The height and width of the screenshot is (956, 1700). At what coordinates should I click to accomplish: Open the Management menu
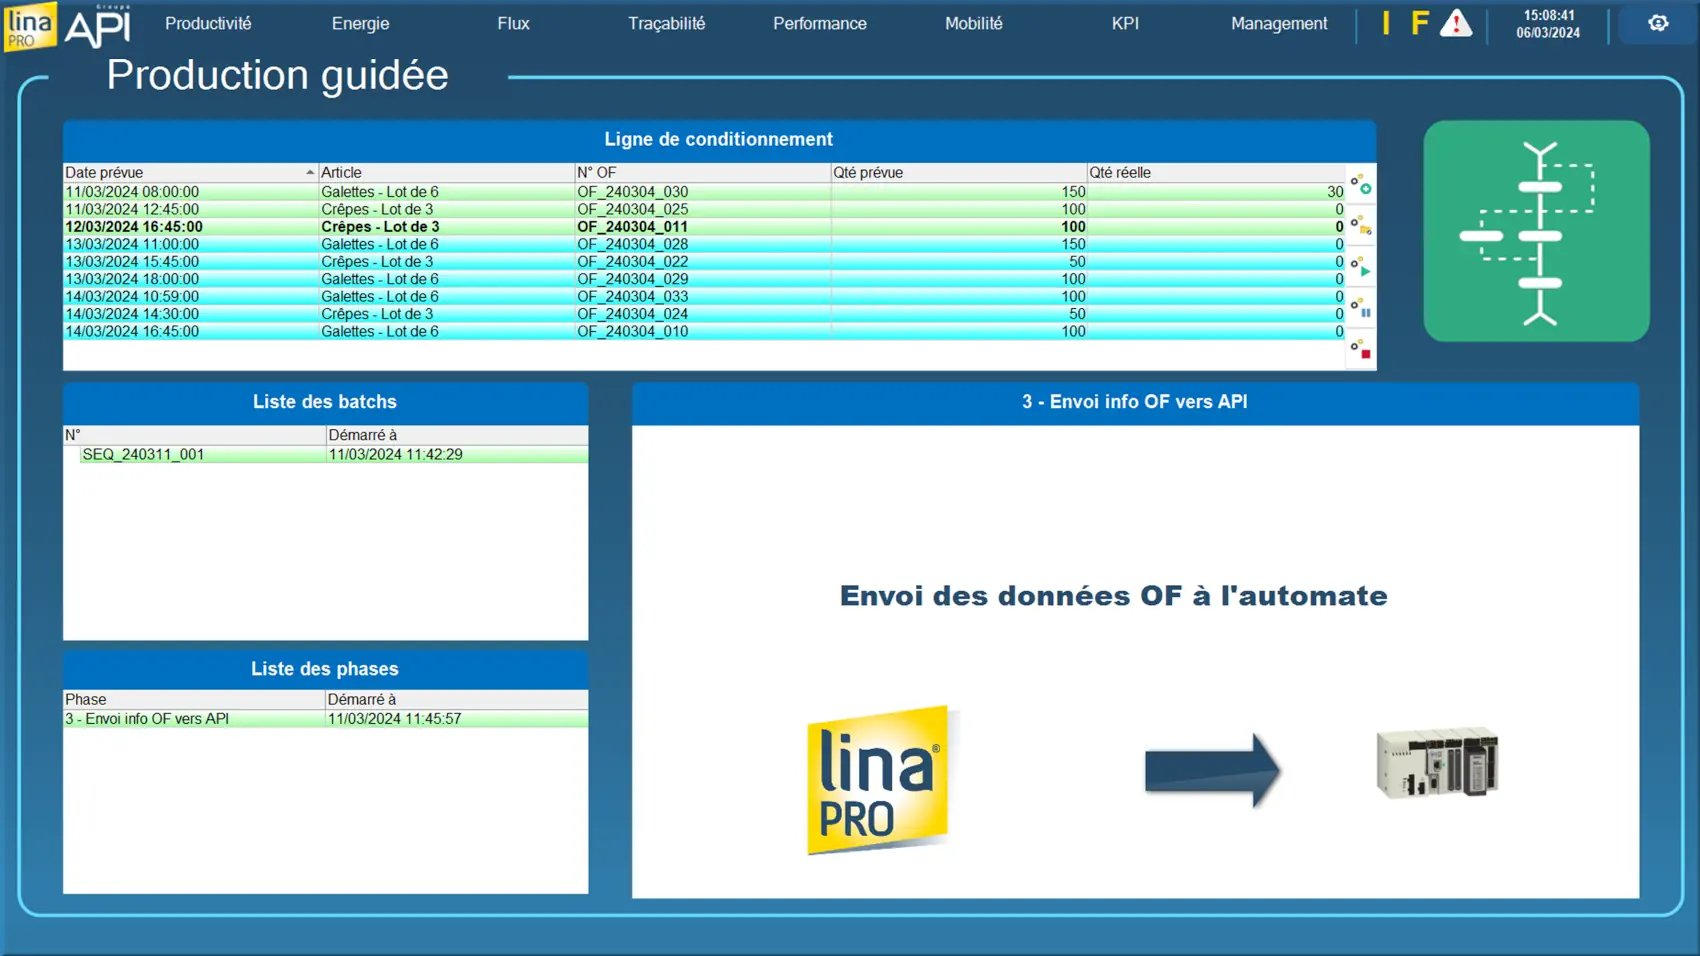pos(1278,23)
